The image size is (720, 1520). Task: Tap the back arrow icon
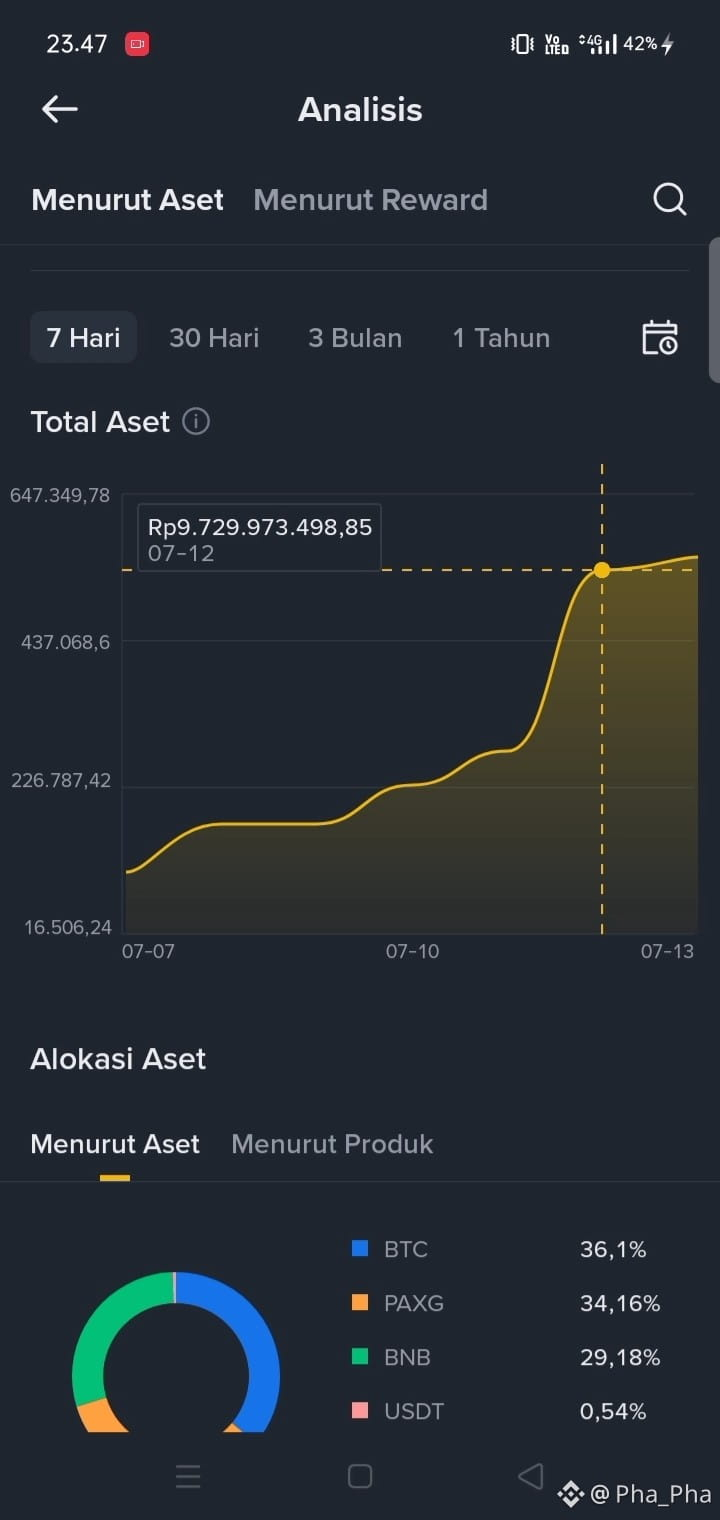click(x=60, y=109)
